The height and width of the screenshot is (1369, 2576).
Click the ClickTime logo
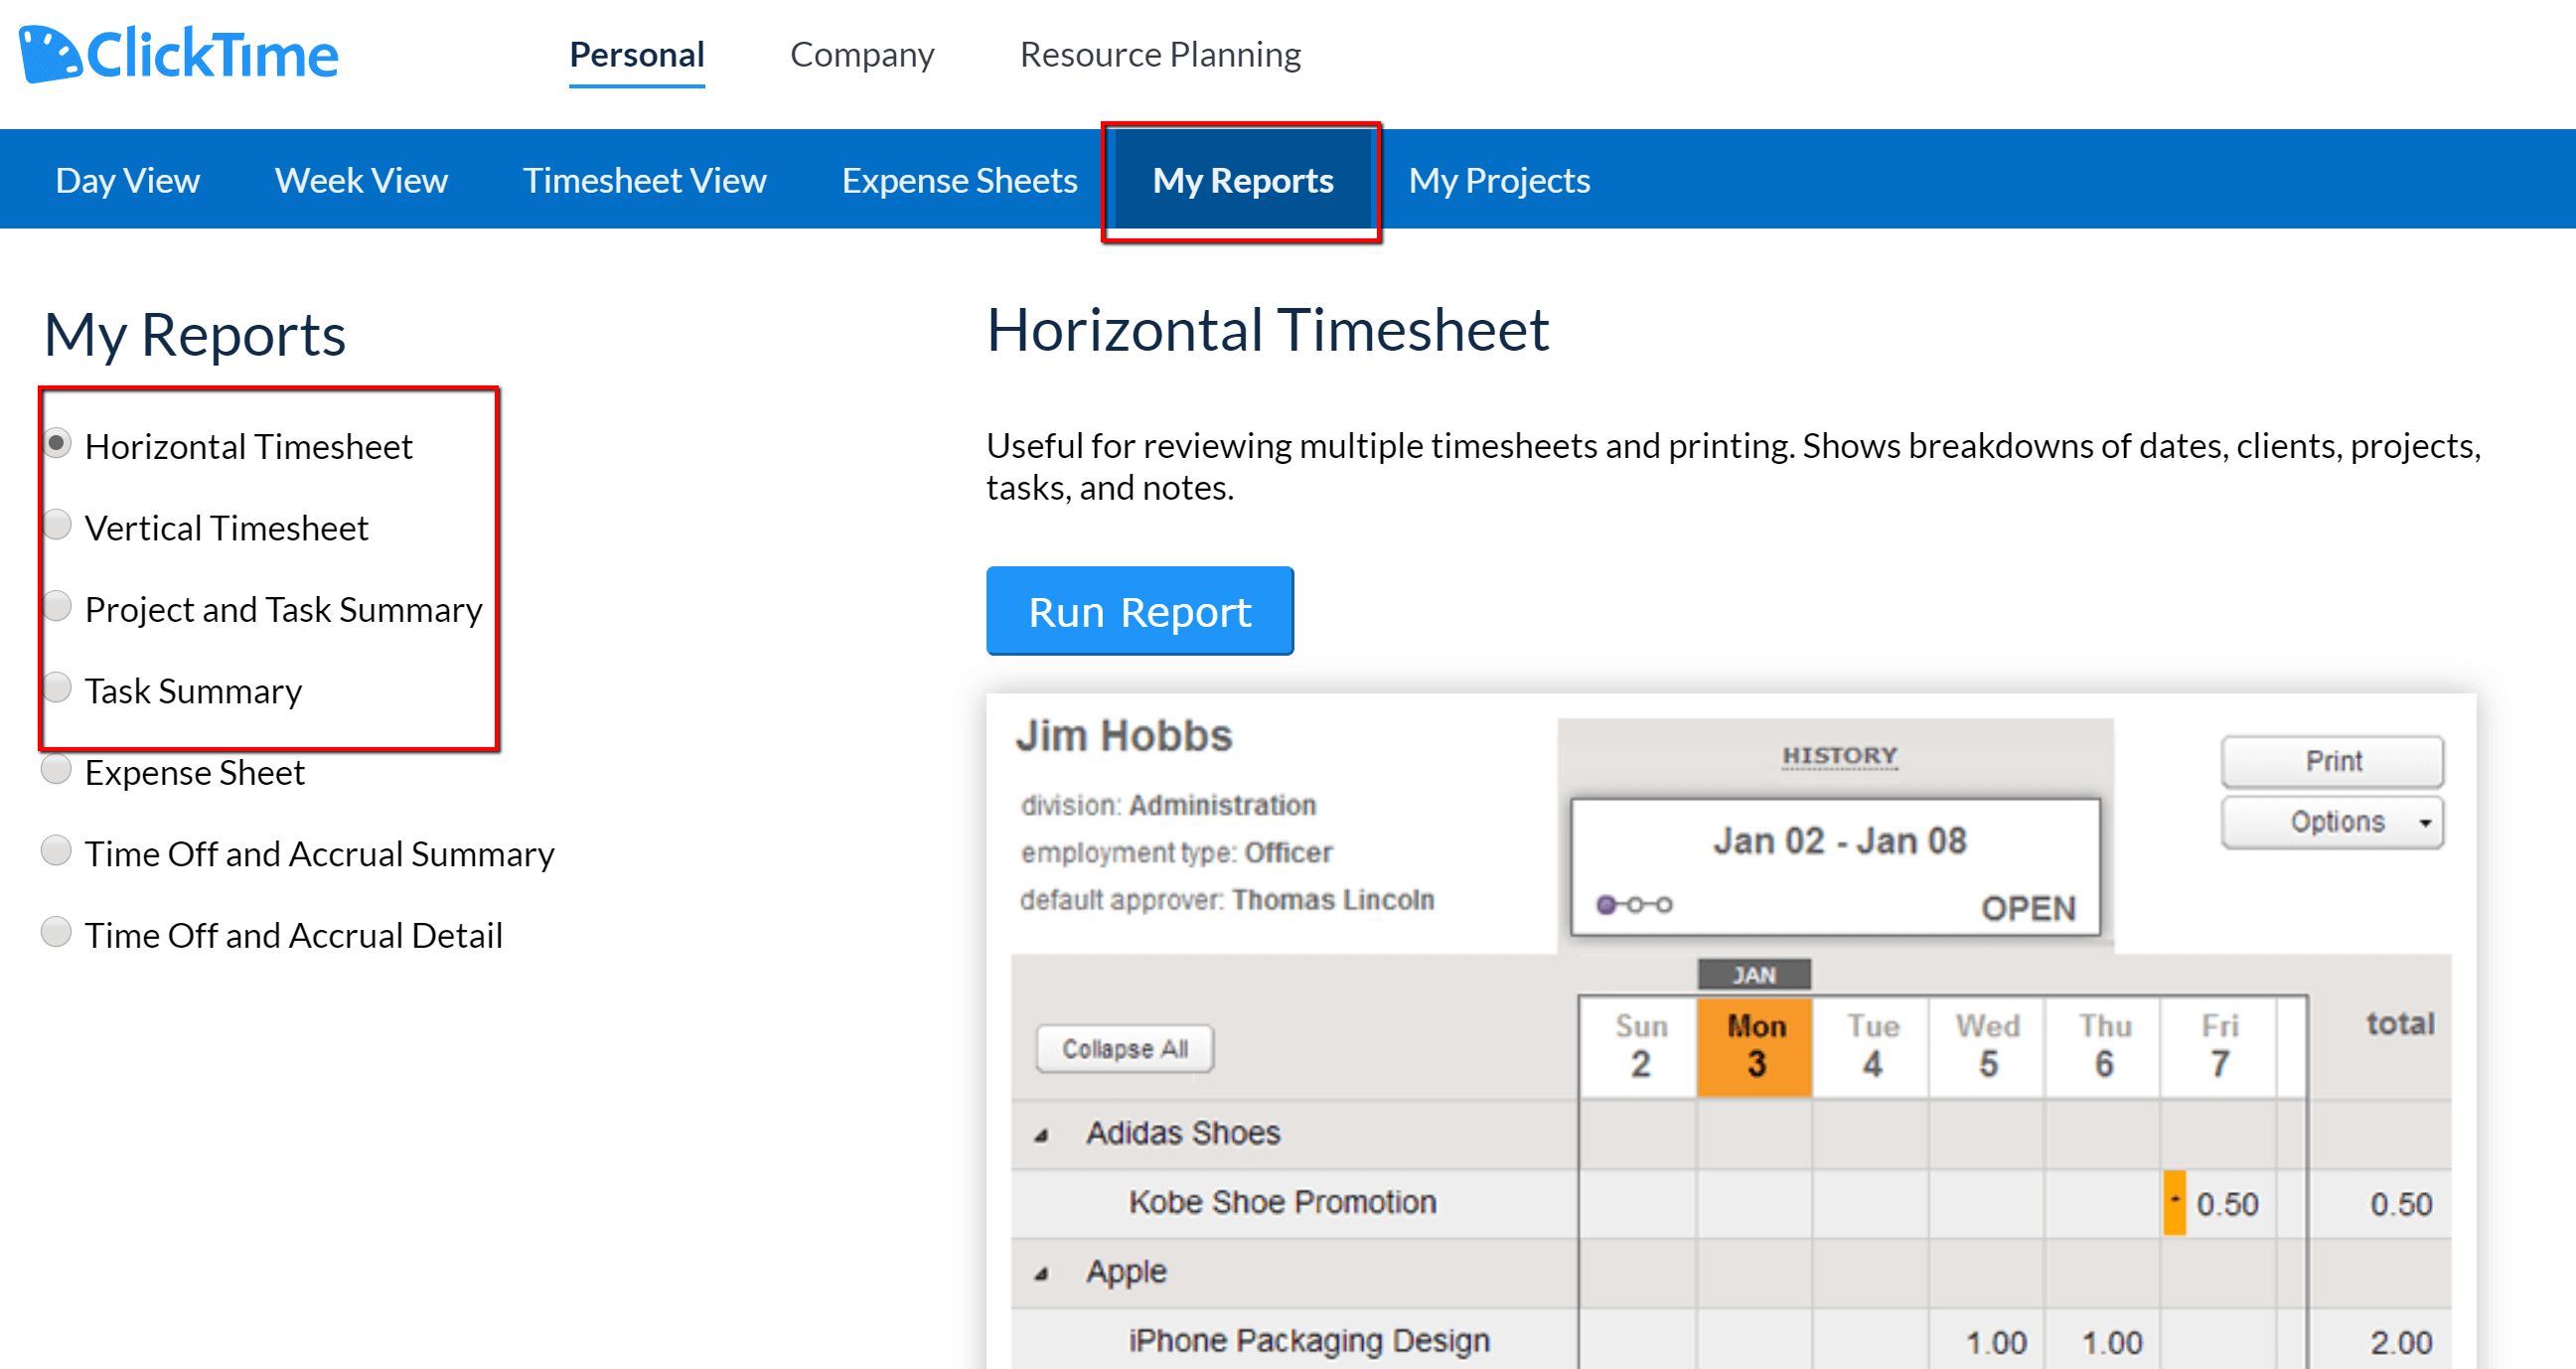[x=178, y=52]
